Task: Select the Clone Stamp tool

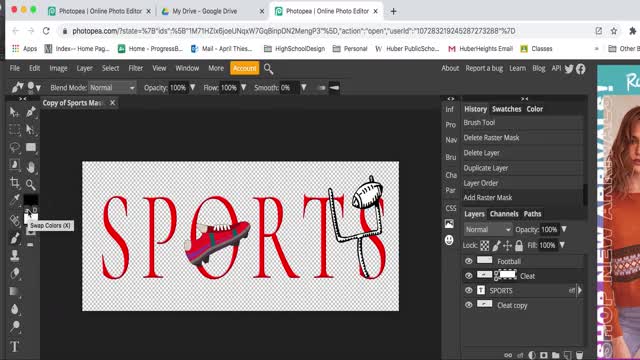Action: click(15, 256)
